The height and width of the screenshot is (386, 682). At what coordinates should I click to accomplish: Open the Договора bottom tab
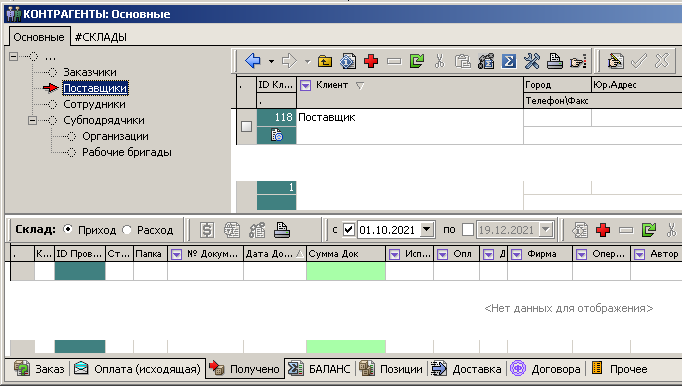coord(545,369)
